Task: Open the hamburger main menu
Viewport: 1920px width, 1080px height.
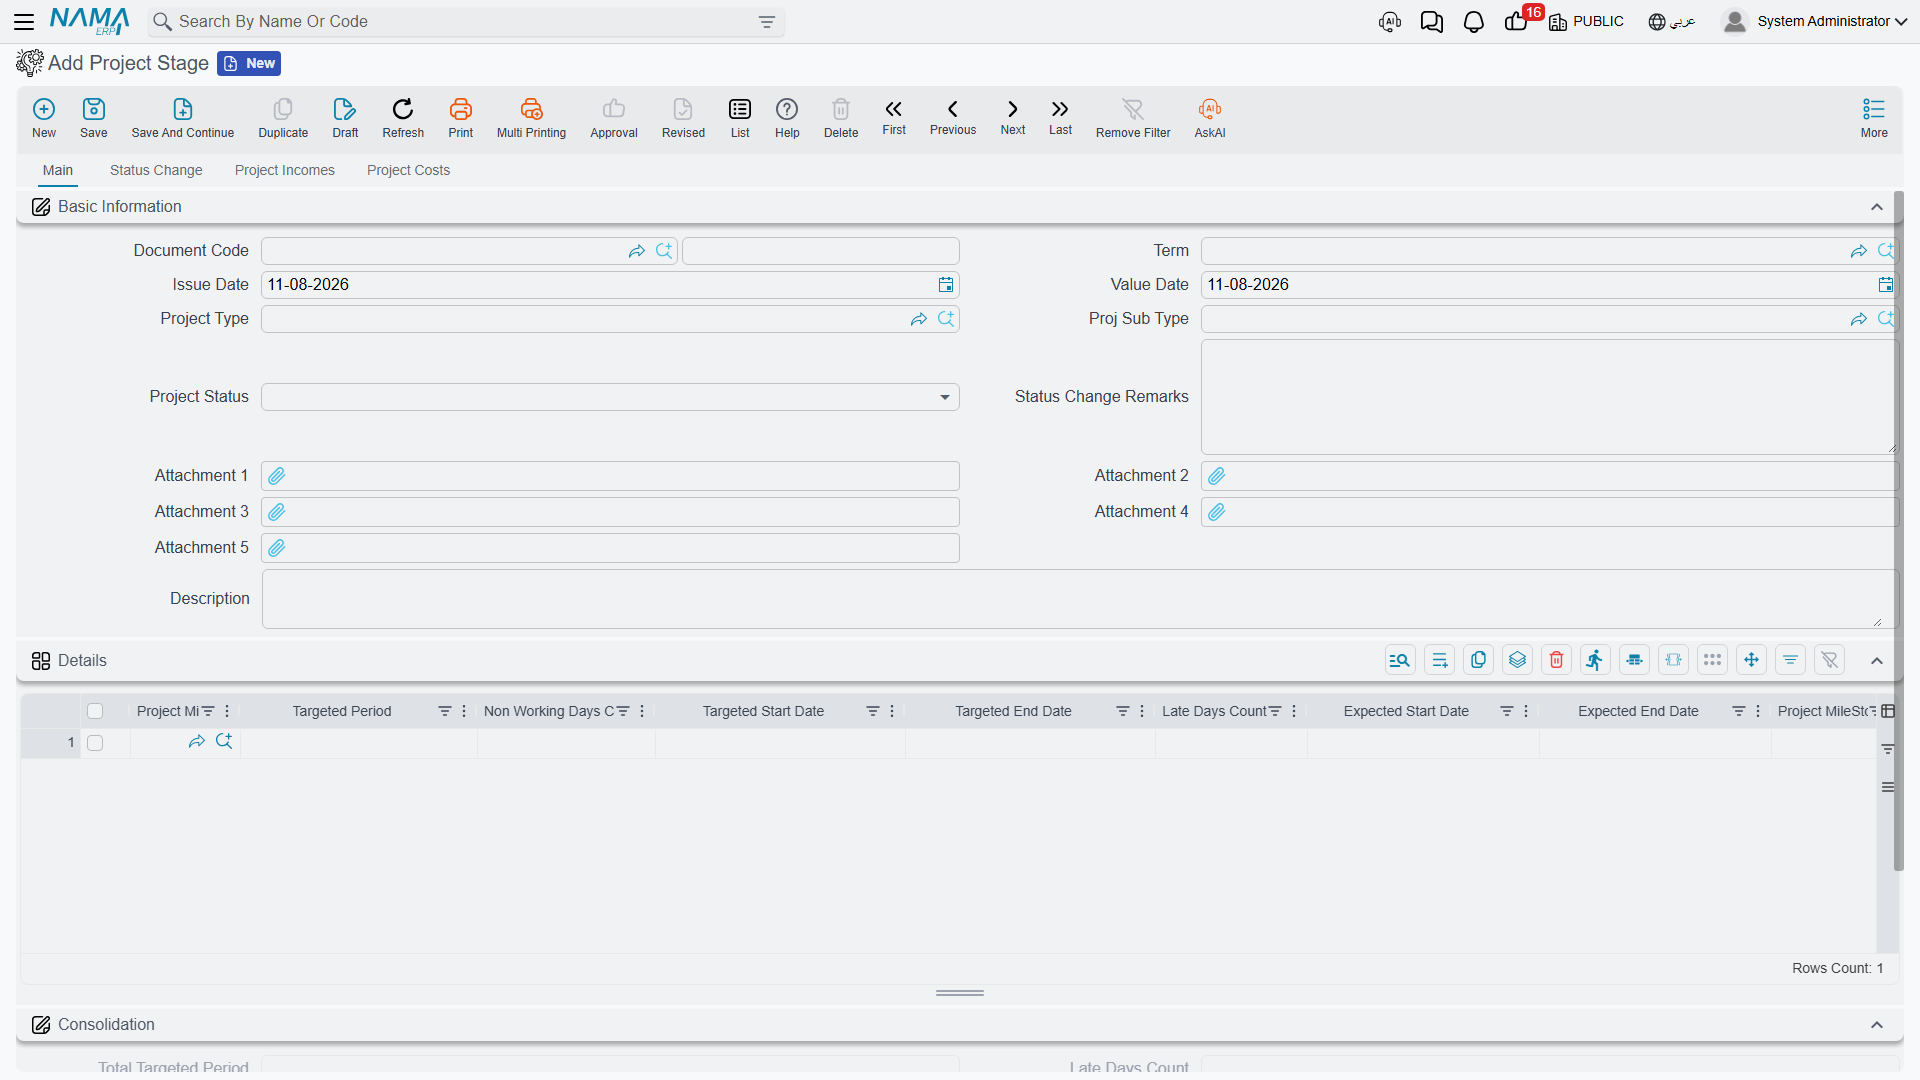Action: pyautogui.click(x=24, y=21)
